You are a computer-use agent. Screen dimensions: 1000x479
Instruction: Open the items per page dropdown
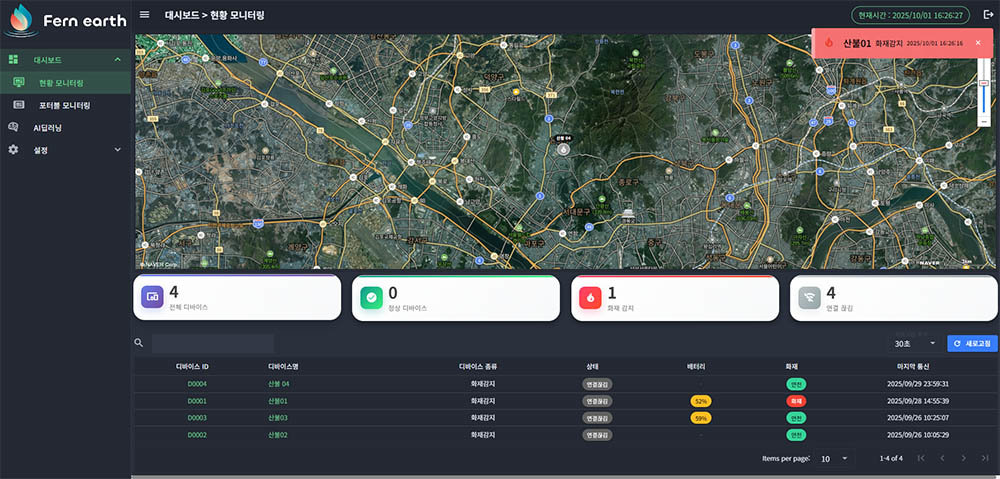point(833,458)
